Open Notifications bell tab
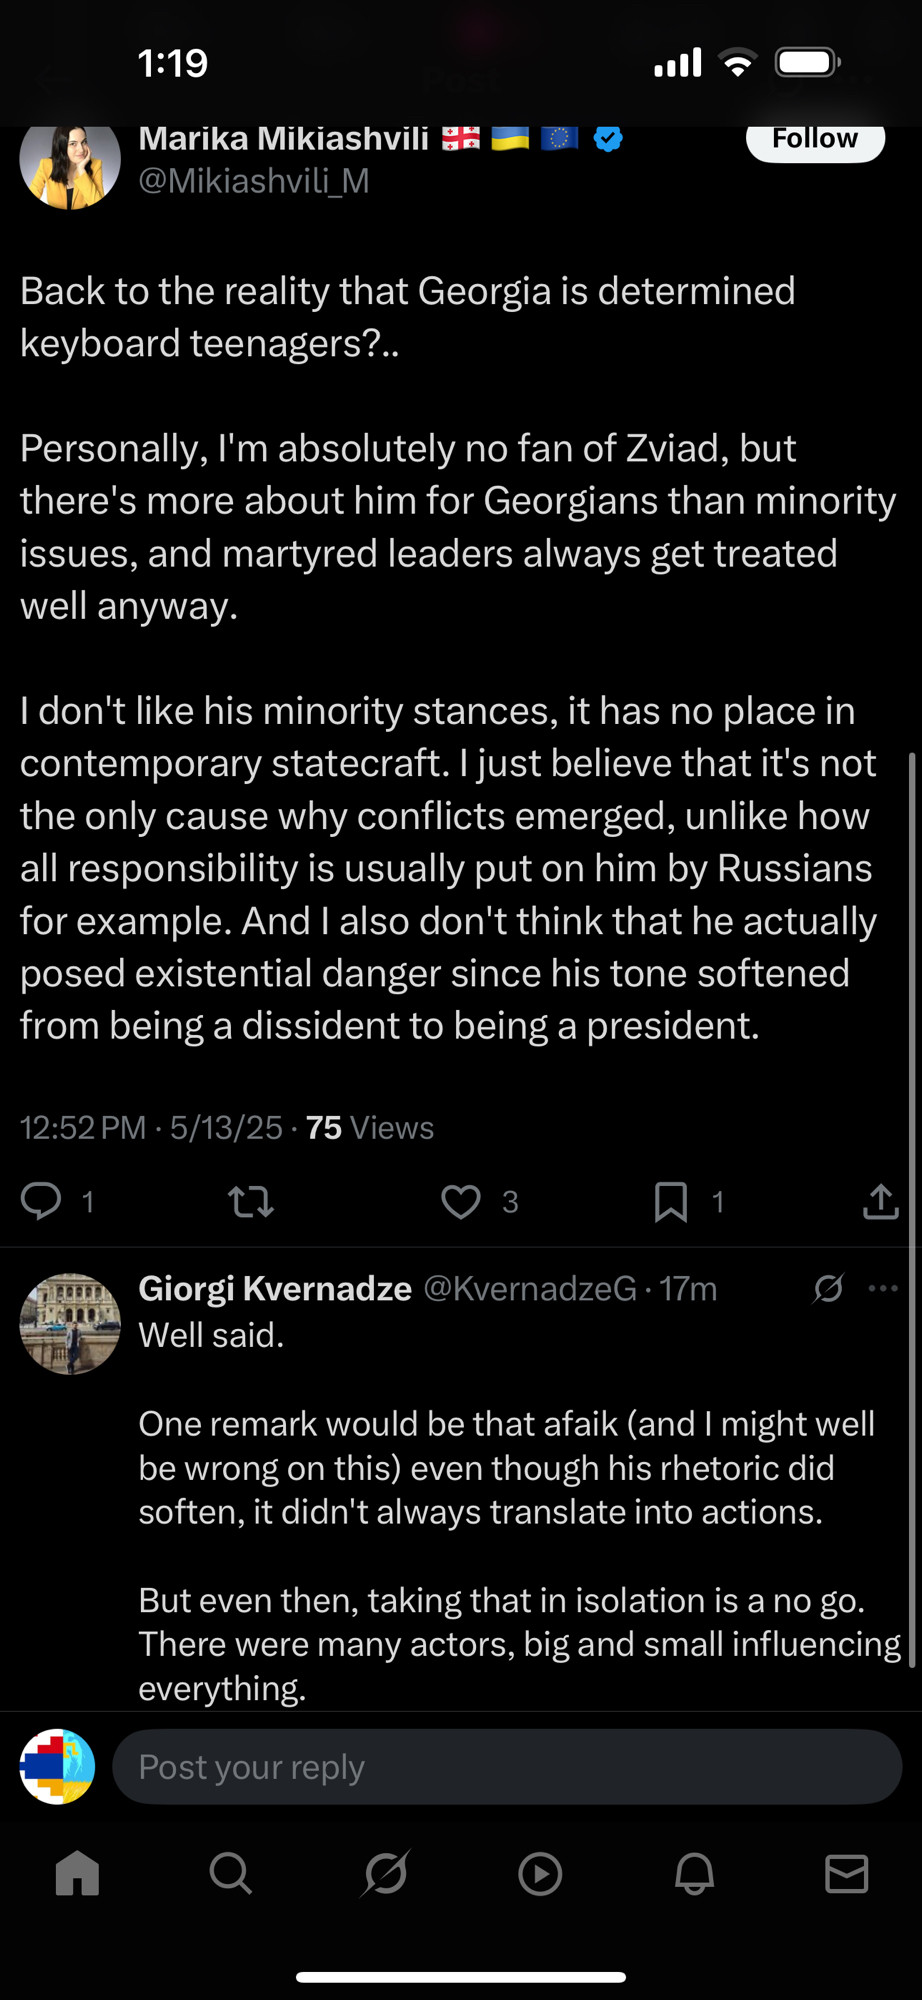 [694, 1873]
